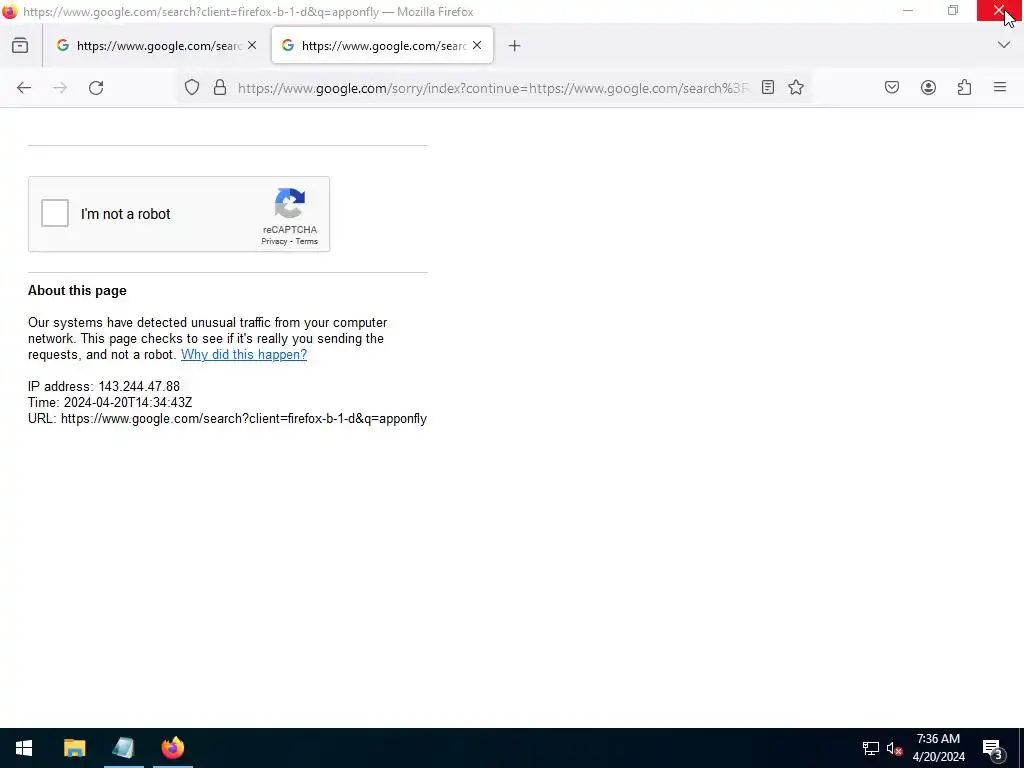Open tracking protection shield icon
Viewport: 1024px width, 768px height.
point(191,88)
